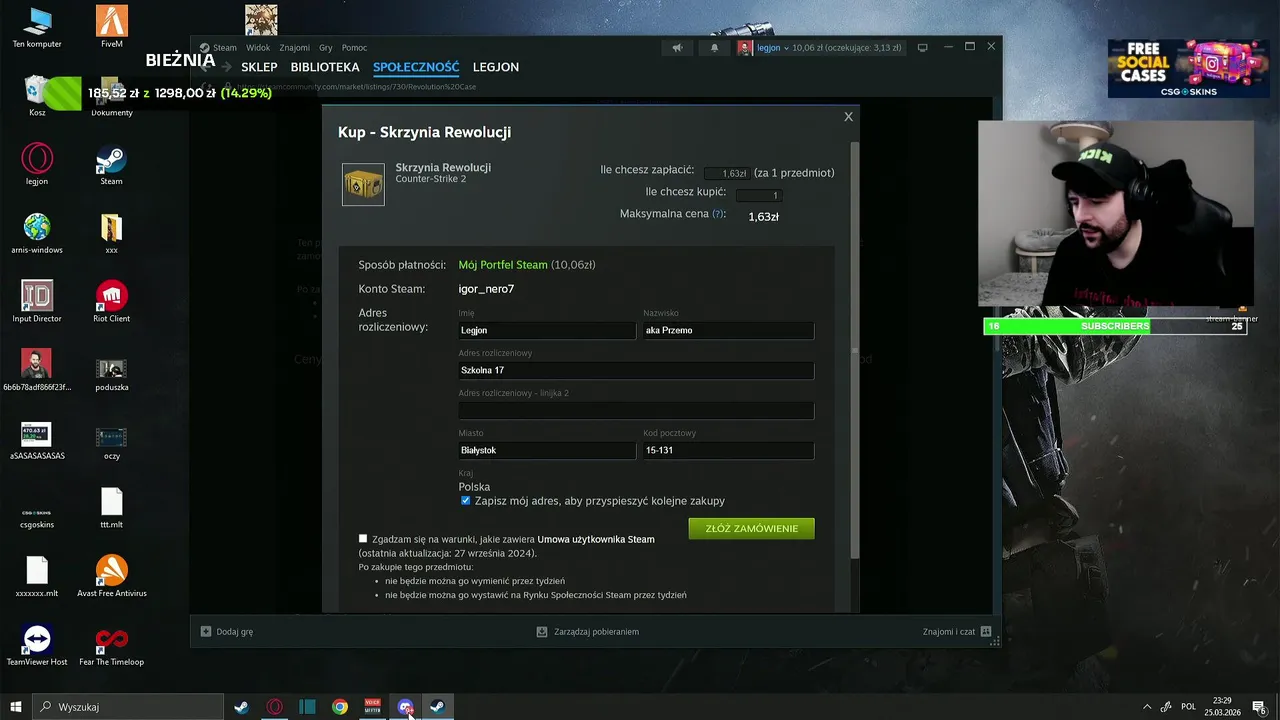Open Pomoc menu
The height and width of the screenshot is (720, 1280).
(x=354, y=47)
